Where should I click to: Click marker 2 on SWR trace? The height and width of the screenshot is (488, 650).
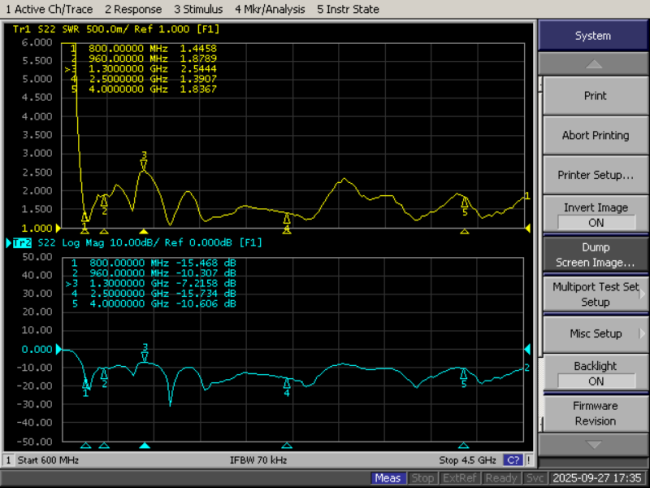(x=104, y=206)
